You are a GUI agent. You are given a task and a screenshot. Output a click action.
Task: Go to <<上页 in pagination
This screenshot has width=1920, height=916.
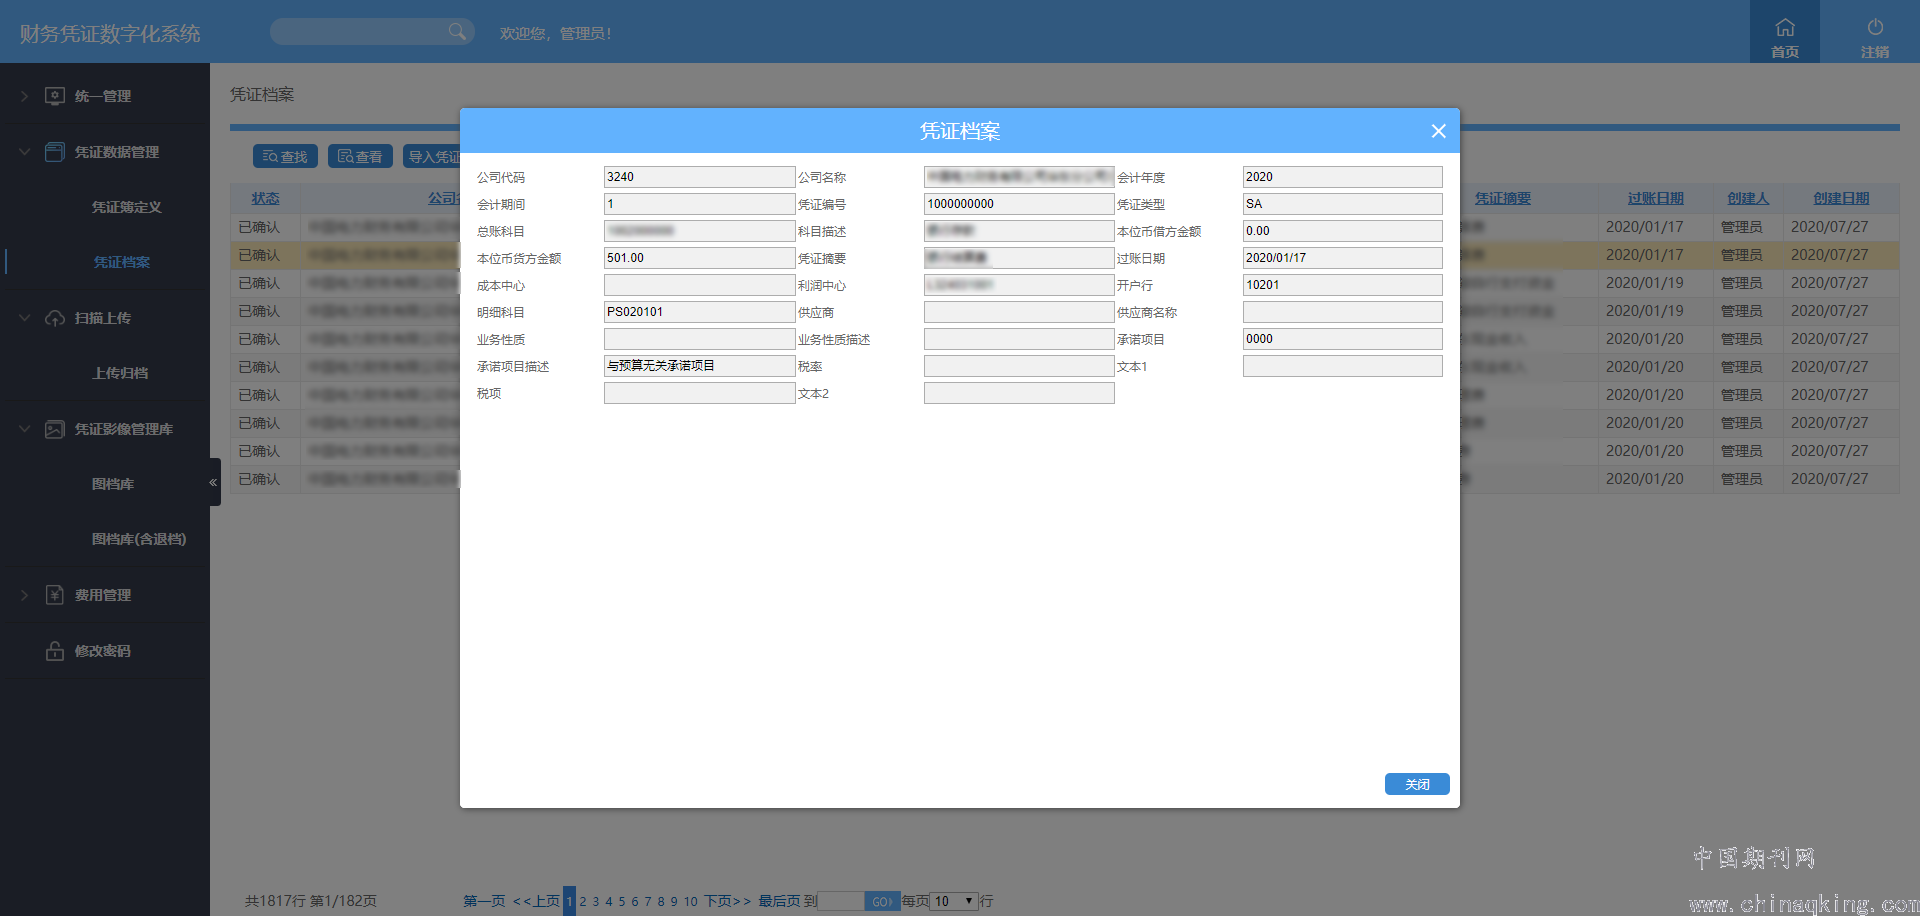point(536,901)
